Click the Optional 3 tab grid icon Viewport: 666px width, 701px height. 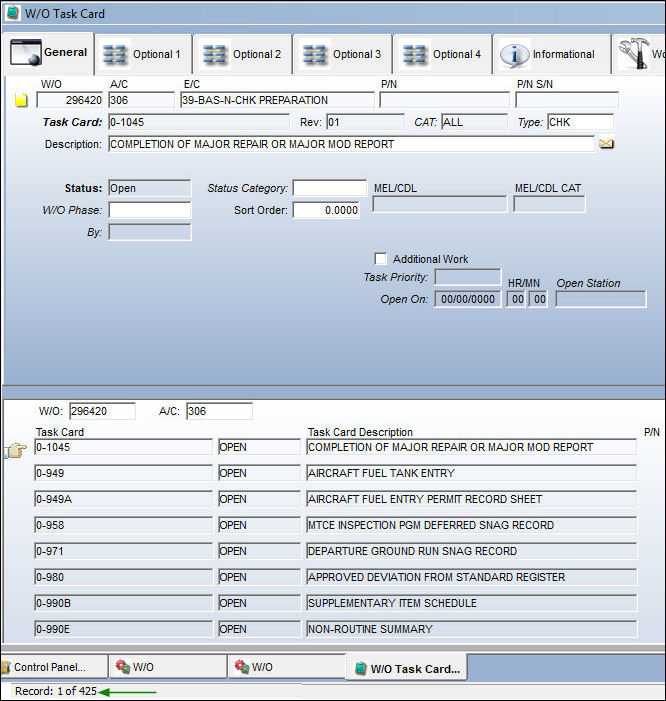click(x=315, y=55)
